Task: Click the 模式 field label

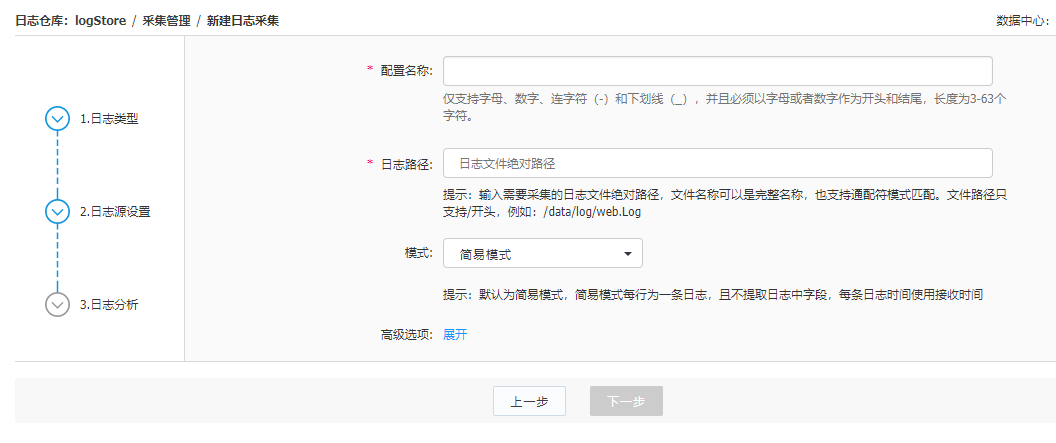Action: [418, 254]
